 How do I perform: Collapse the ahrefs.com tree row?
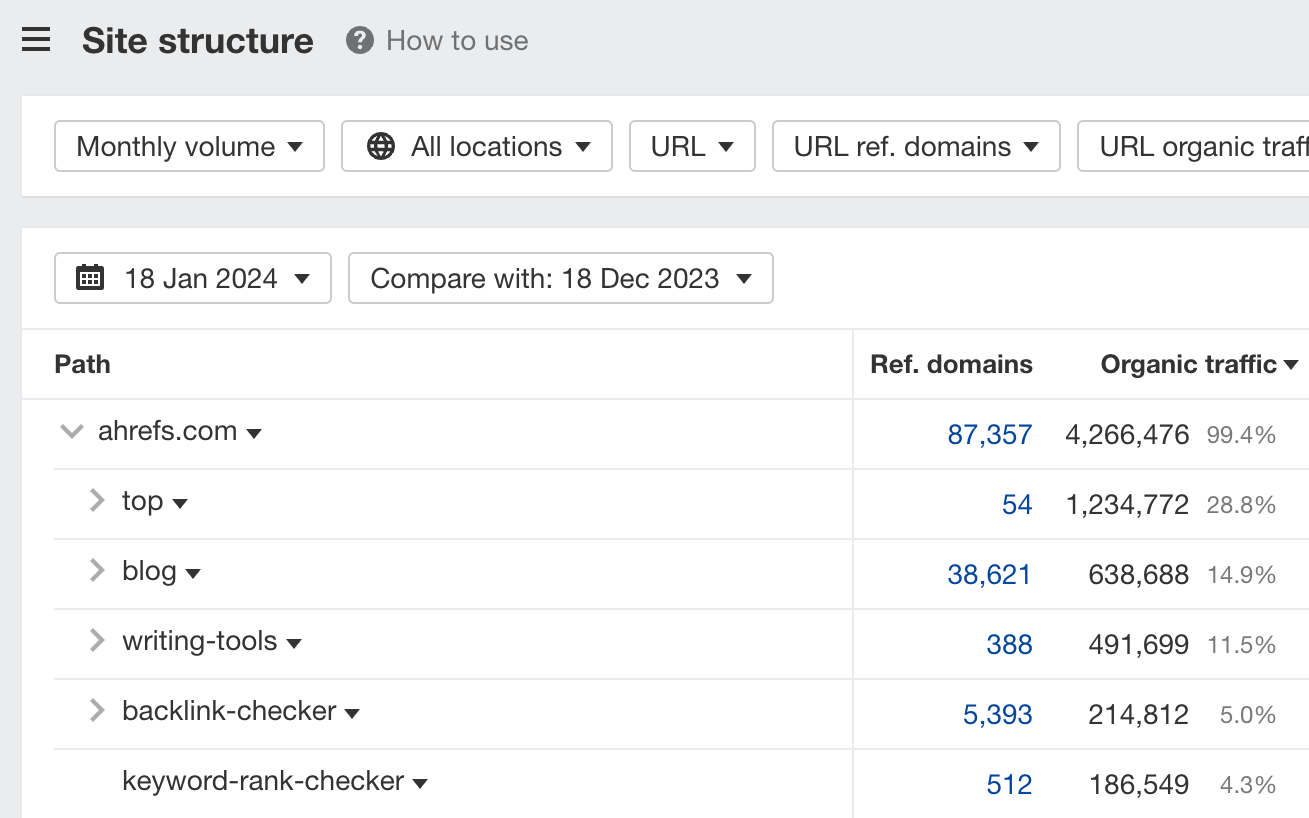[71, 432]
